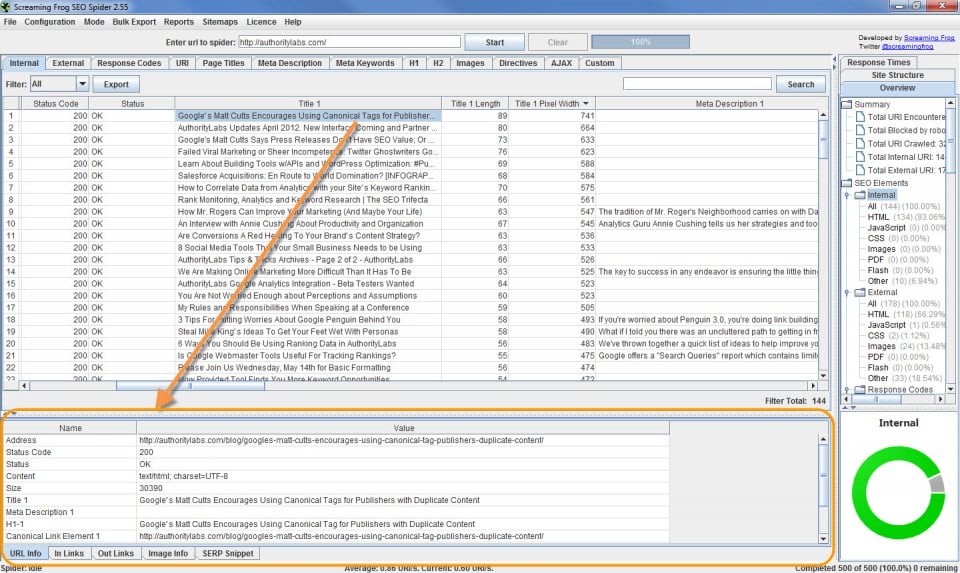The width and height of the screenshot is (960, 573).
Task: Click the Response Codes folder icon in tree
Action: point(860,389)
